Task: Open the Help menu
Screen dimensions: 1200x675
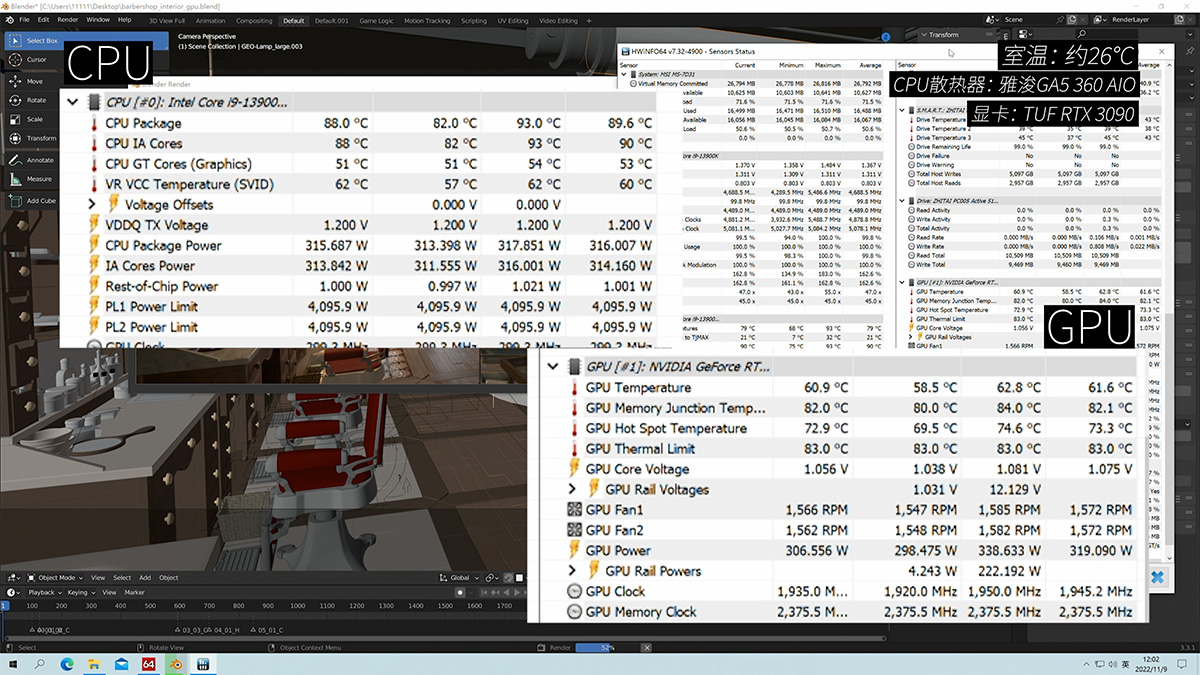Action: coord(125,19)
